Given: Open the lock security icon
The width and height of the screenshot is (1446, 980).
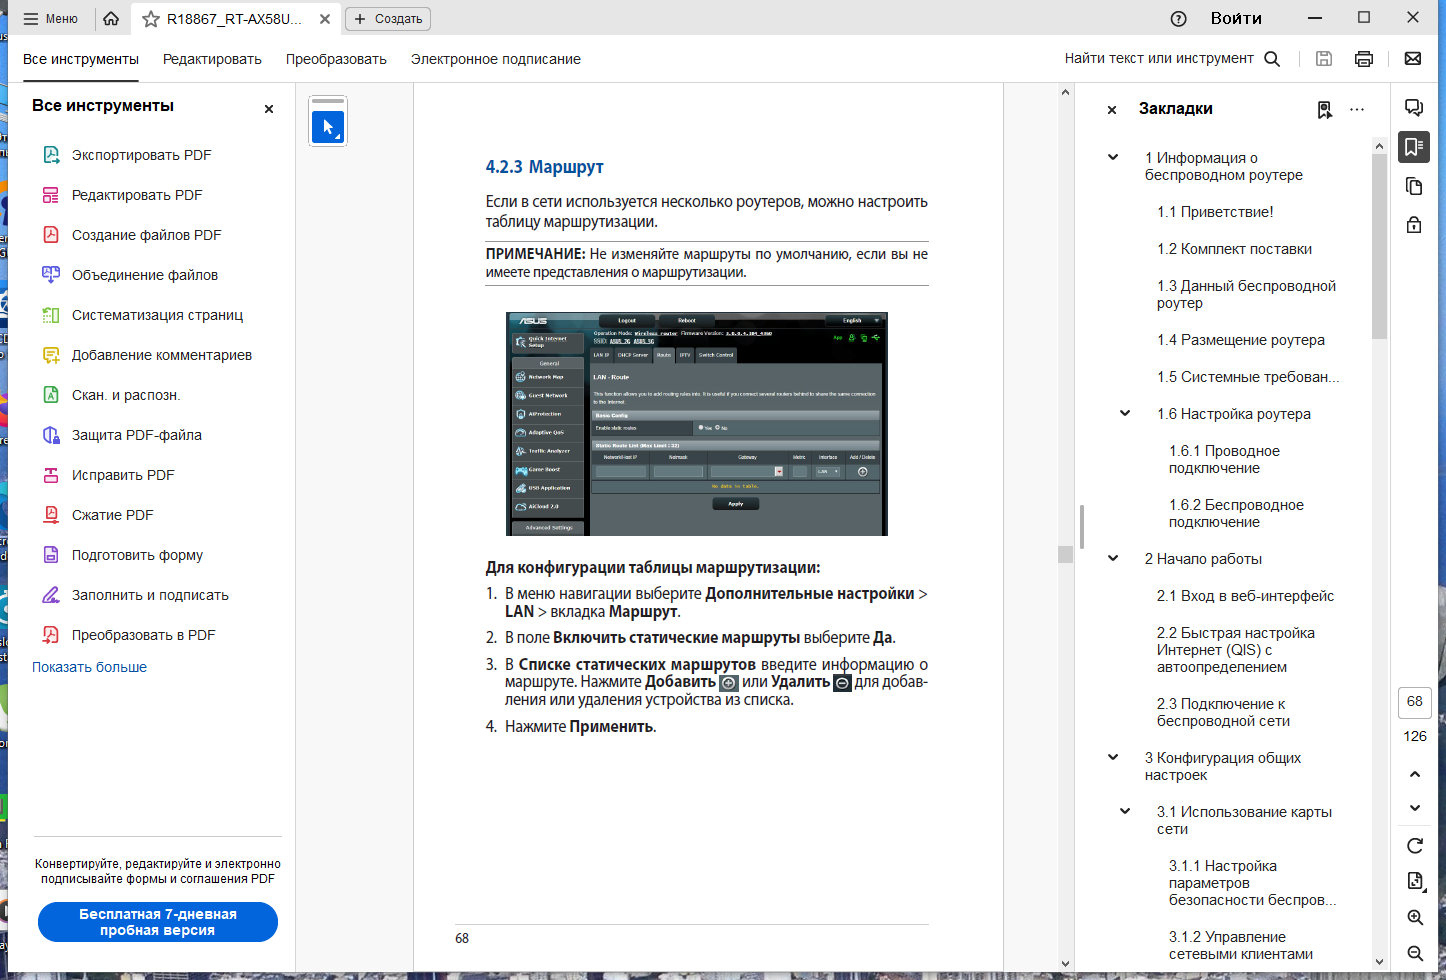Looking at the screenshot, I should tap(1414, 224).
